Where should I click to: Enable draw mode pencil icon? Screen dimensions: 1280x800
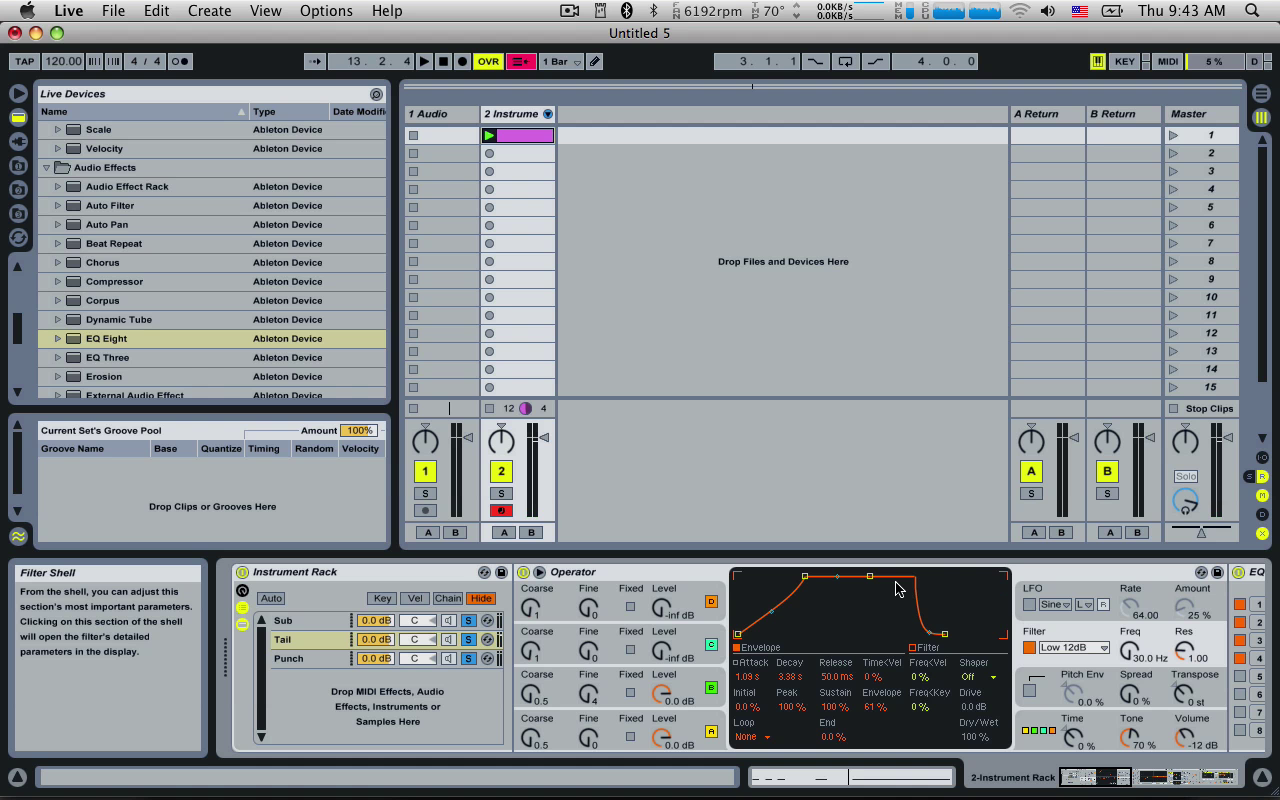pos(595,61)
